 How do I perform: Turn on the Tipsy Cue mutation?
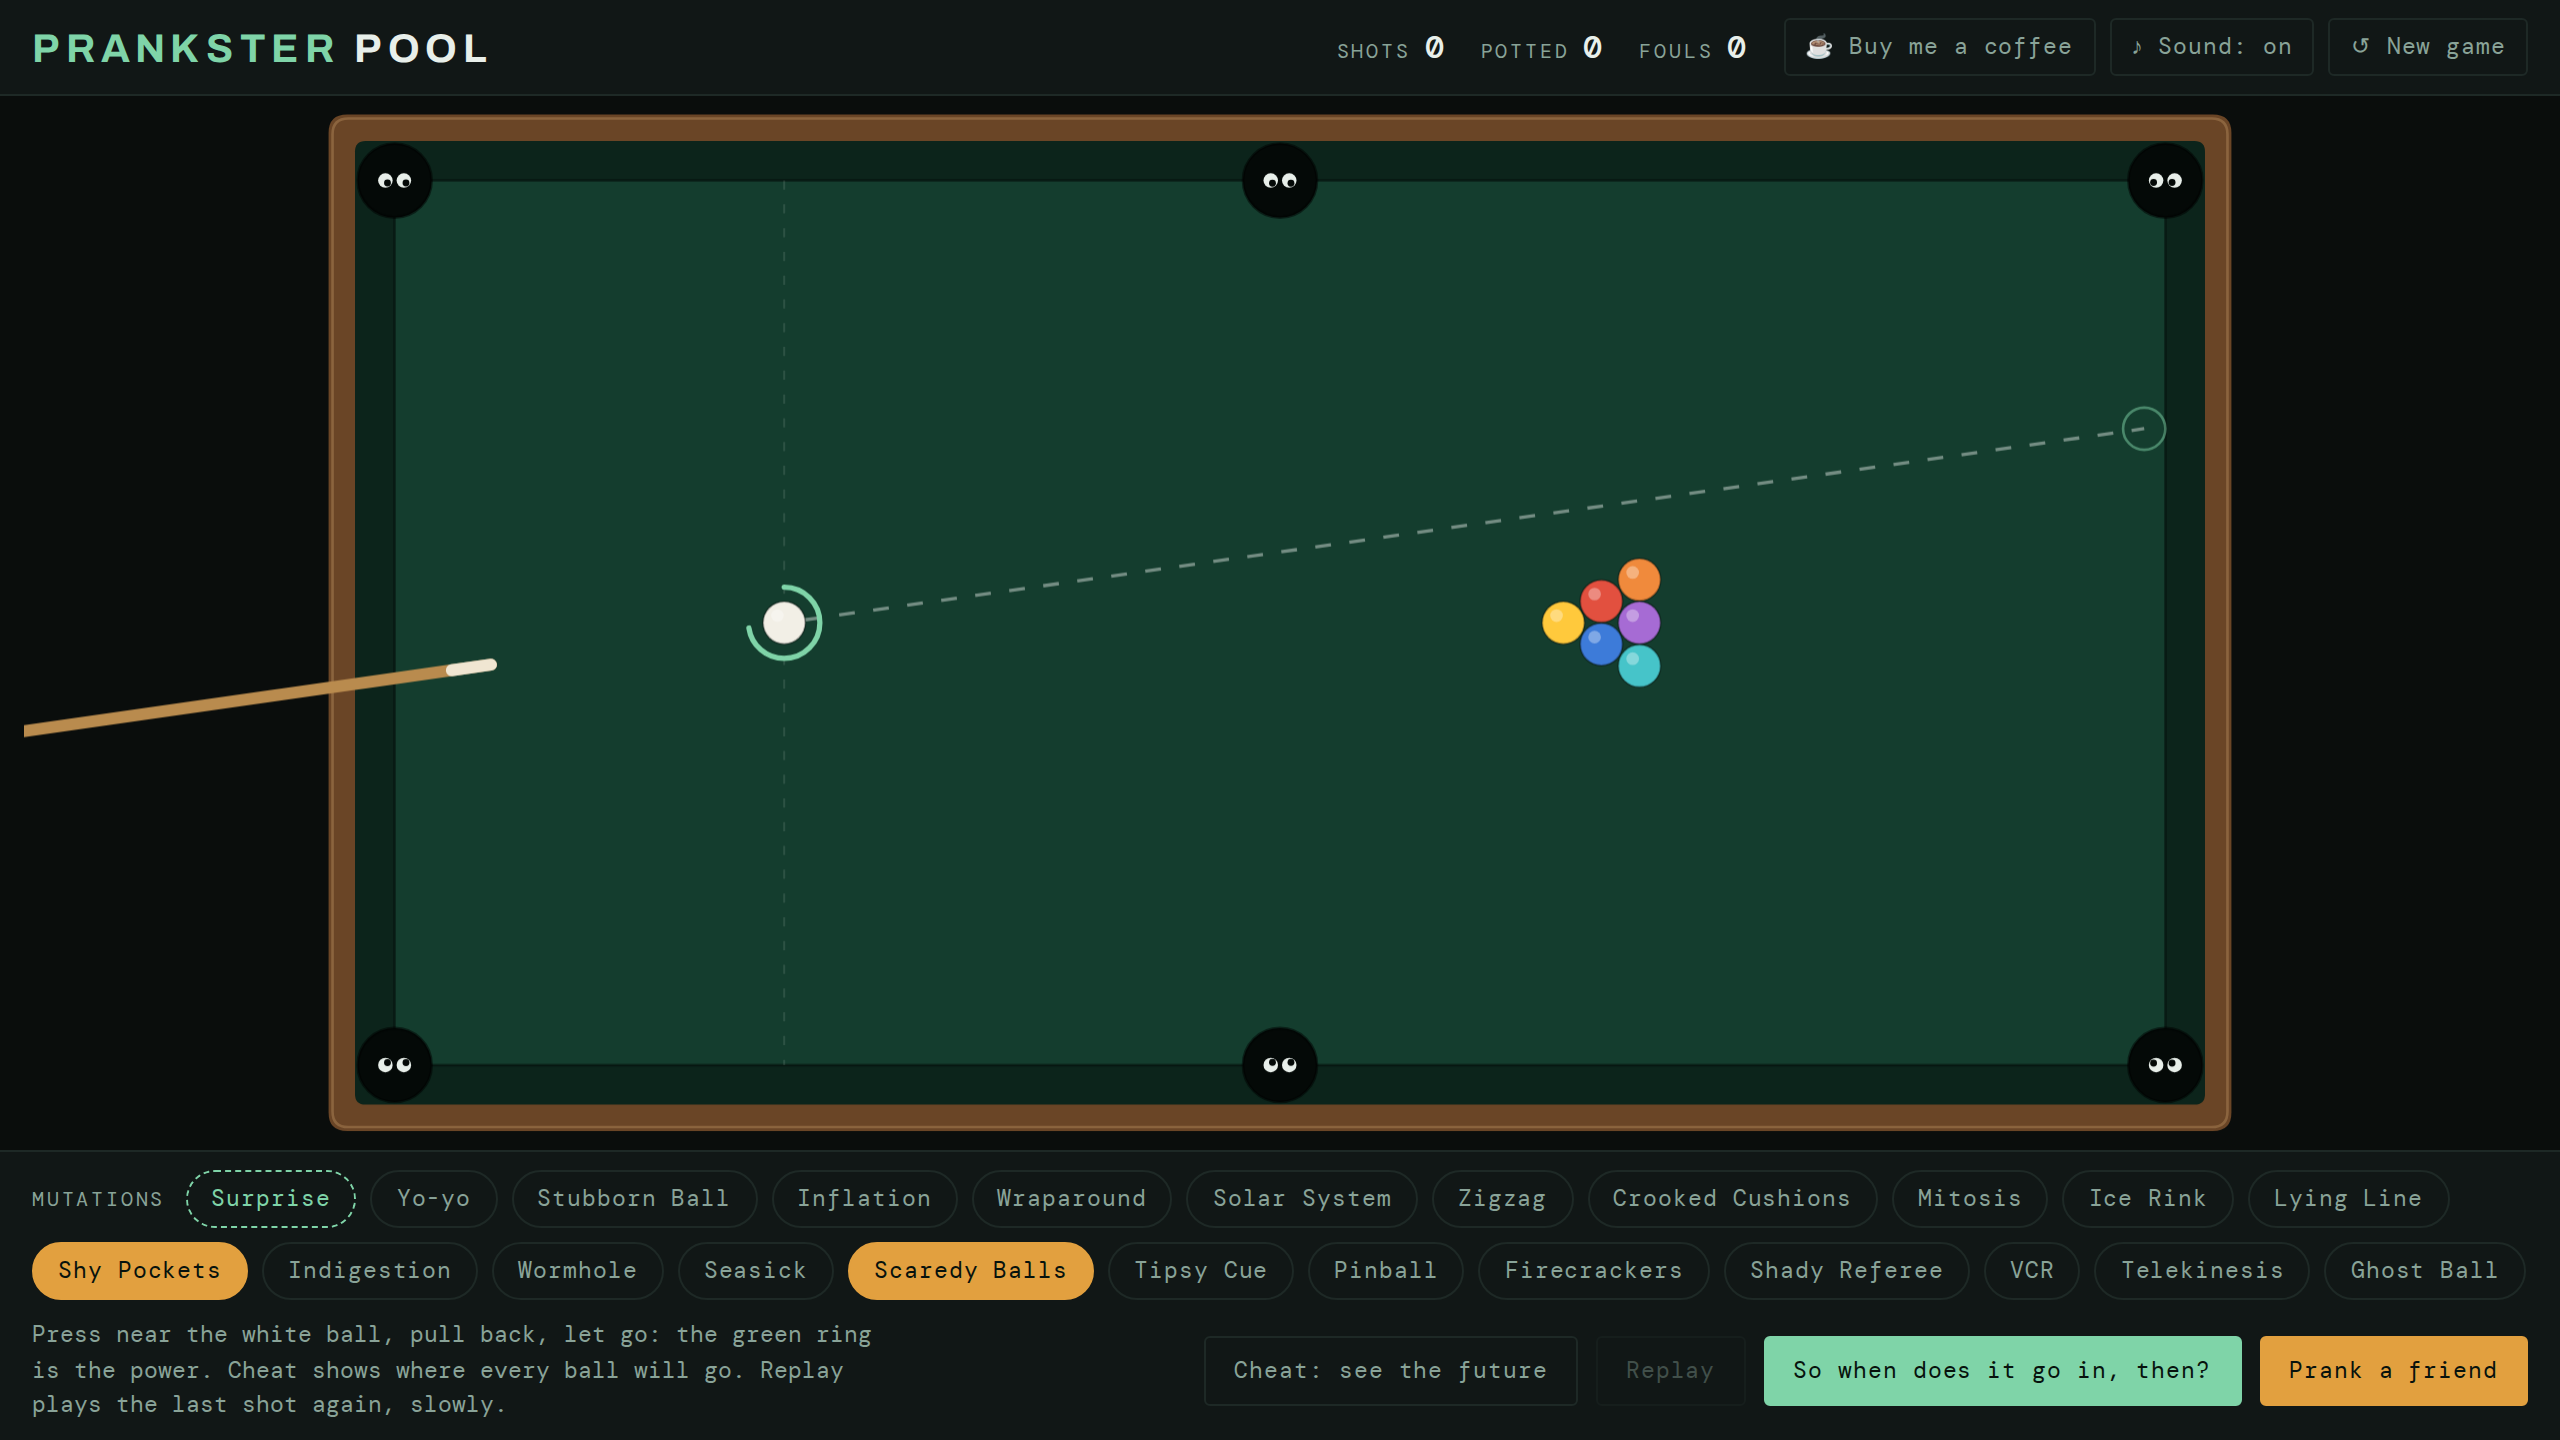[1200, 1271]
